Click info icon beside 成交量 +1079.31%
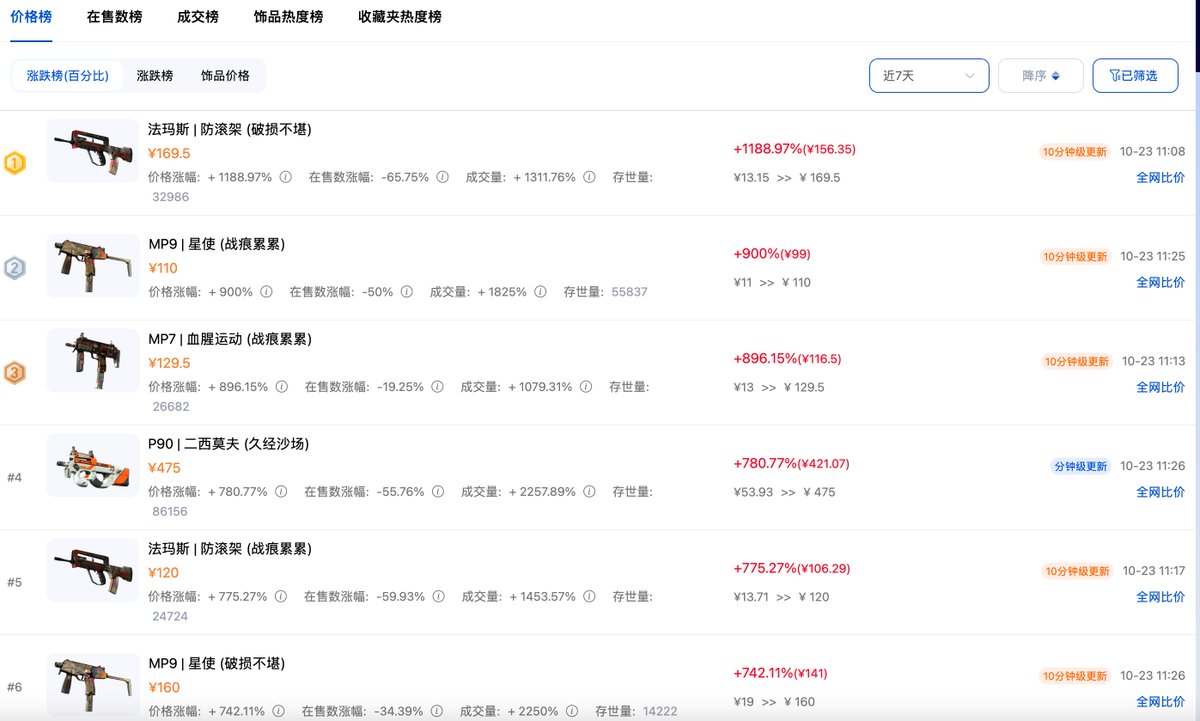1200x721 pixels. (586, 387)
